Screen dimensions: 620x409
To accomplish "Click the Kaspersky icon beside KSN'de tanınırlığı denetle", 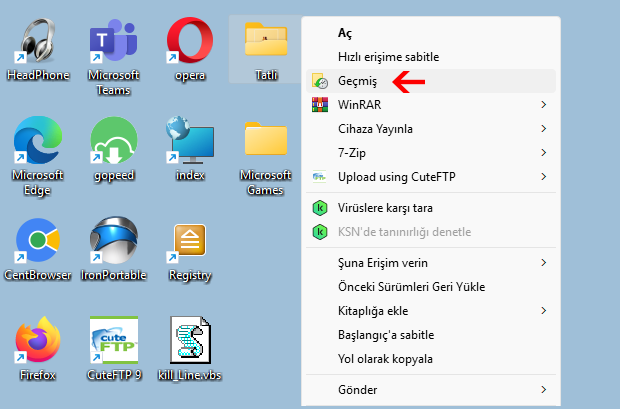I will click(320, 232).
